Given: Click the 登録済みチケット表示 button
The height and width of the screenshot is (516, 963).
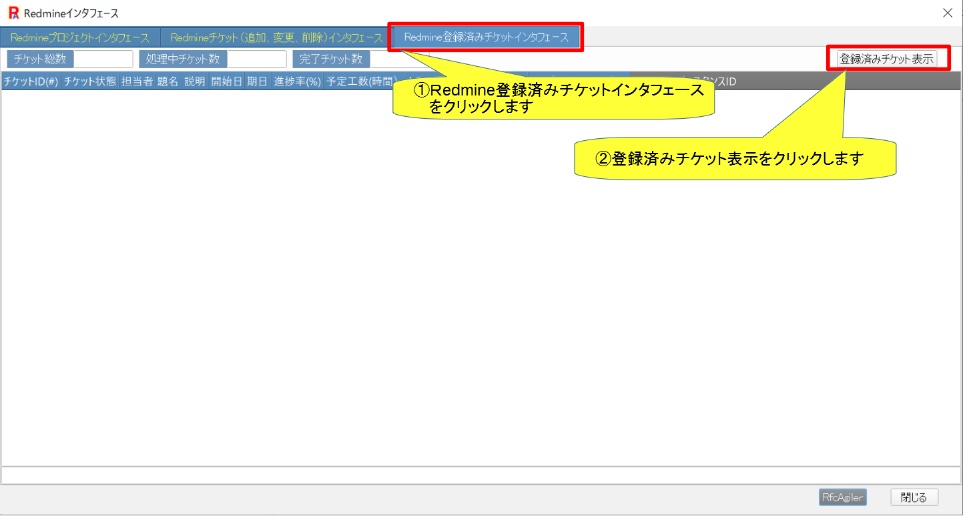Looking at the screenshot, I should (886, 59).
